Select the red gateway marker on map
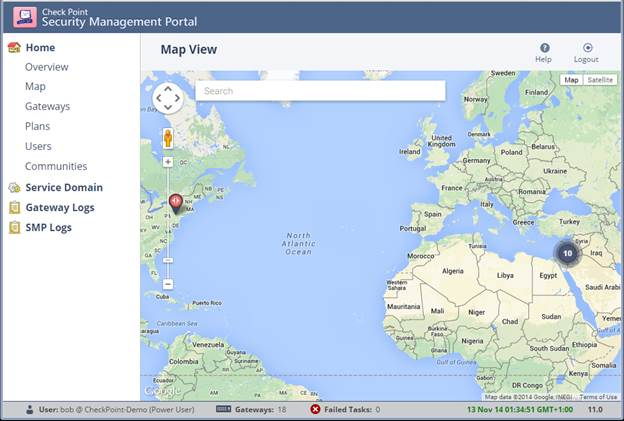Viewport: 624px width, 421px height. [x=176, y=204]
